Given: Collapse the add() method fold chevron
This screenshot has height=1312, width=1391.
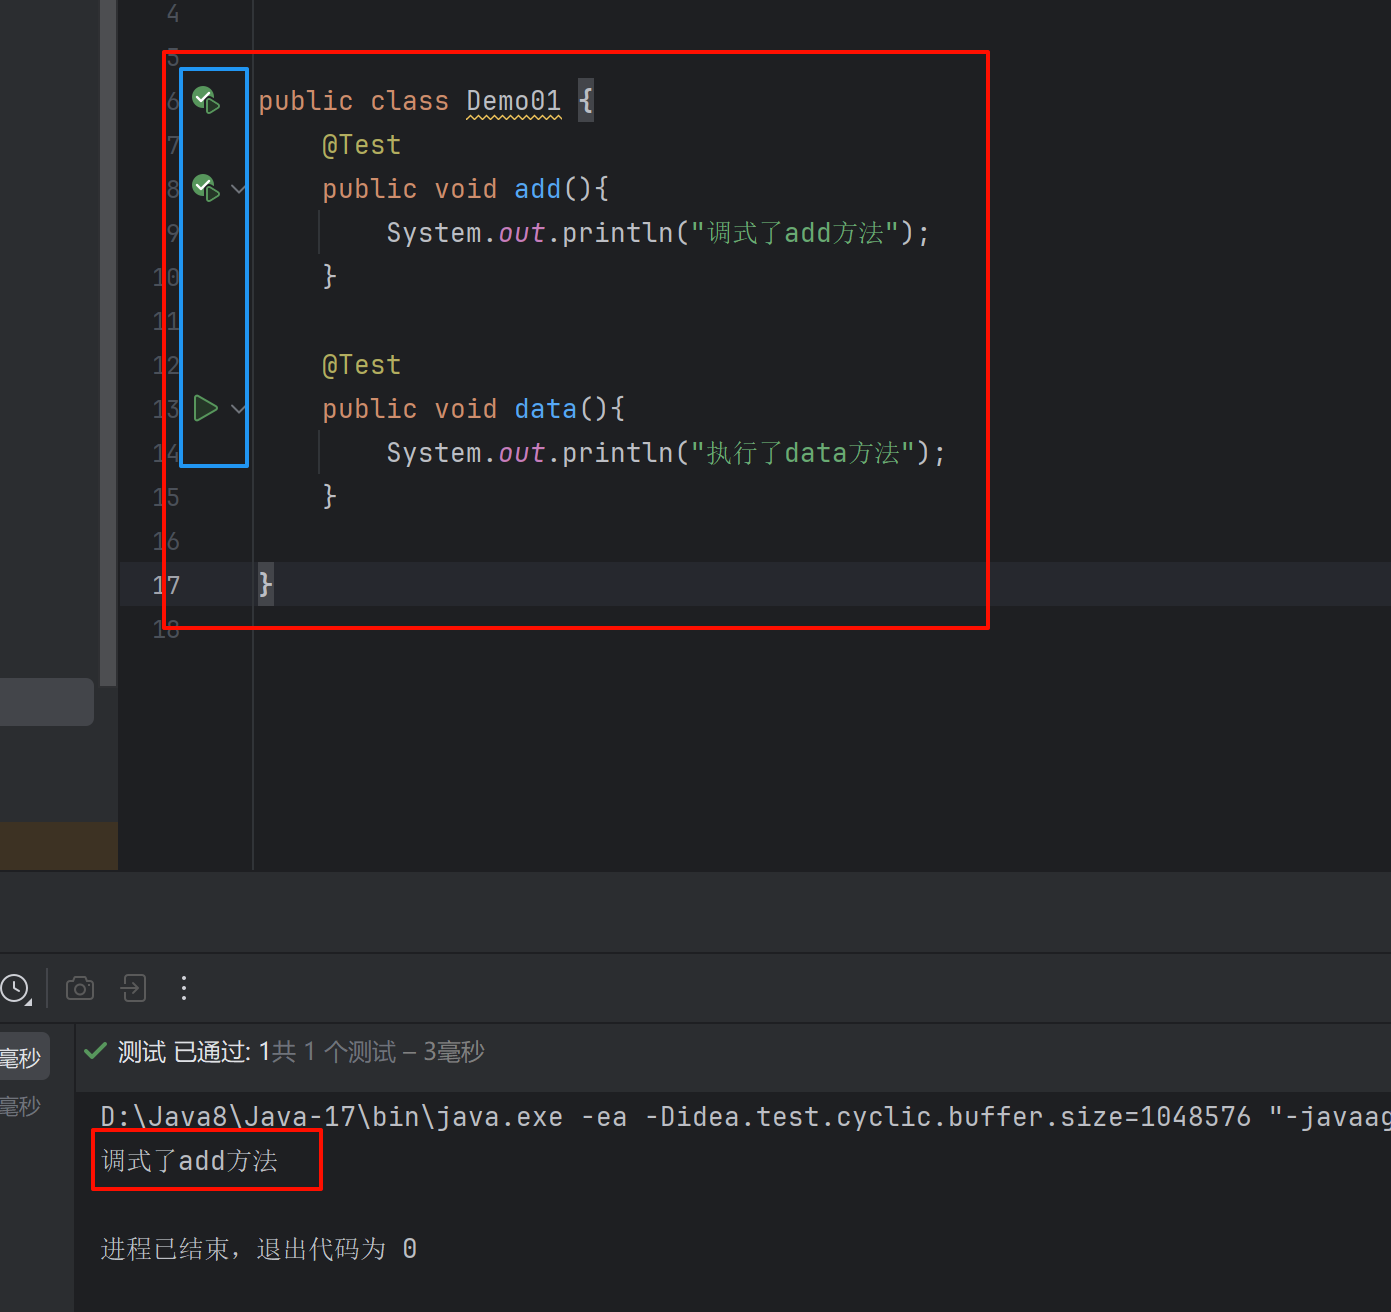Looking at the screenshot, I should tap(238, 188).
